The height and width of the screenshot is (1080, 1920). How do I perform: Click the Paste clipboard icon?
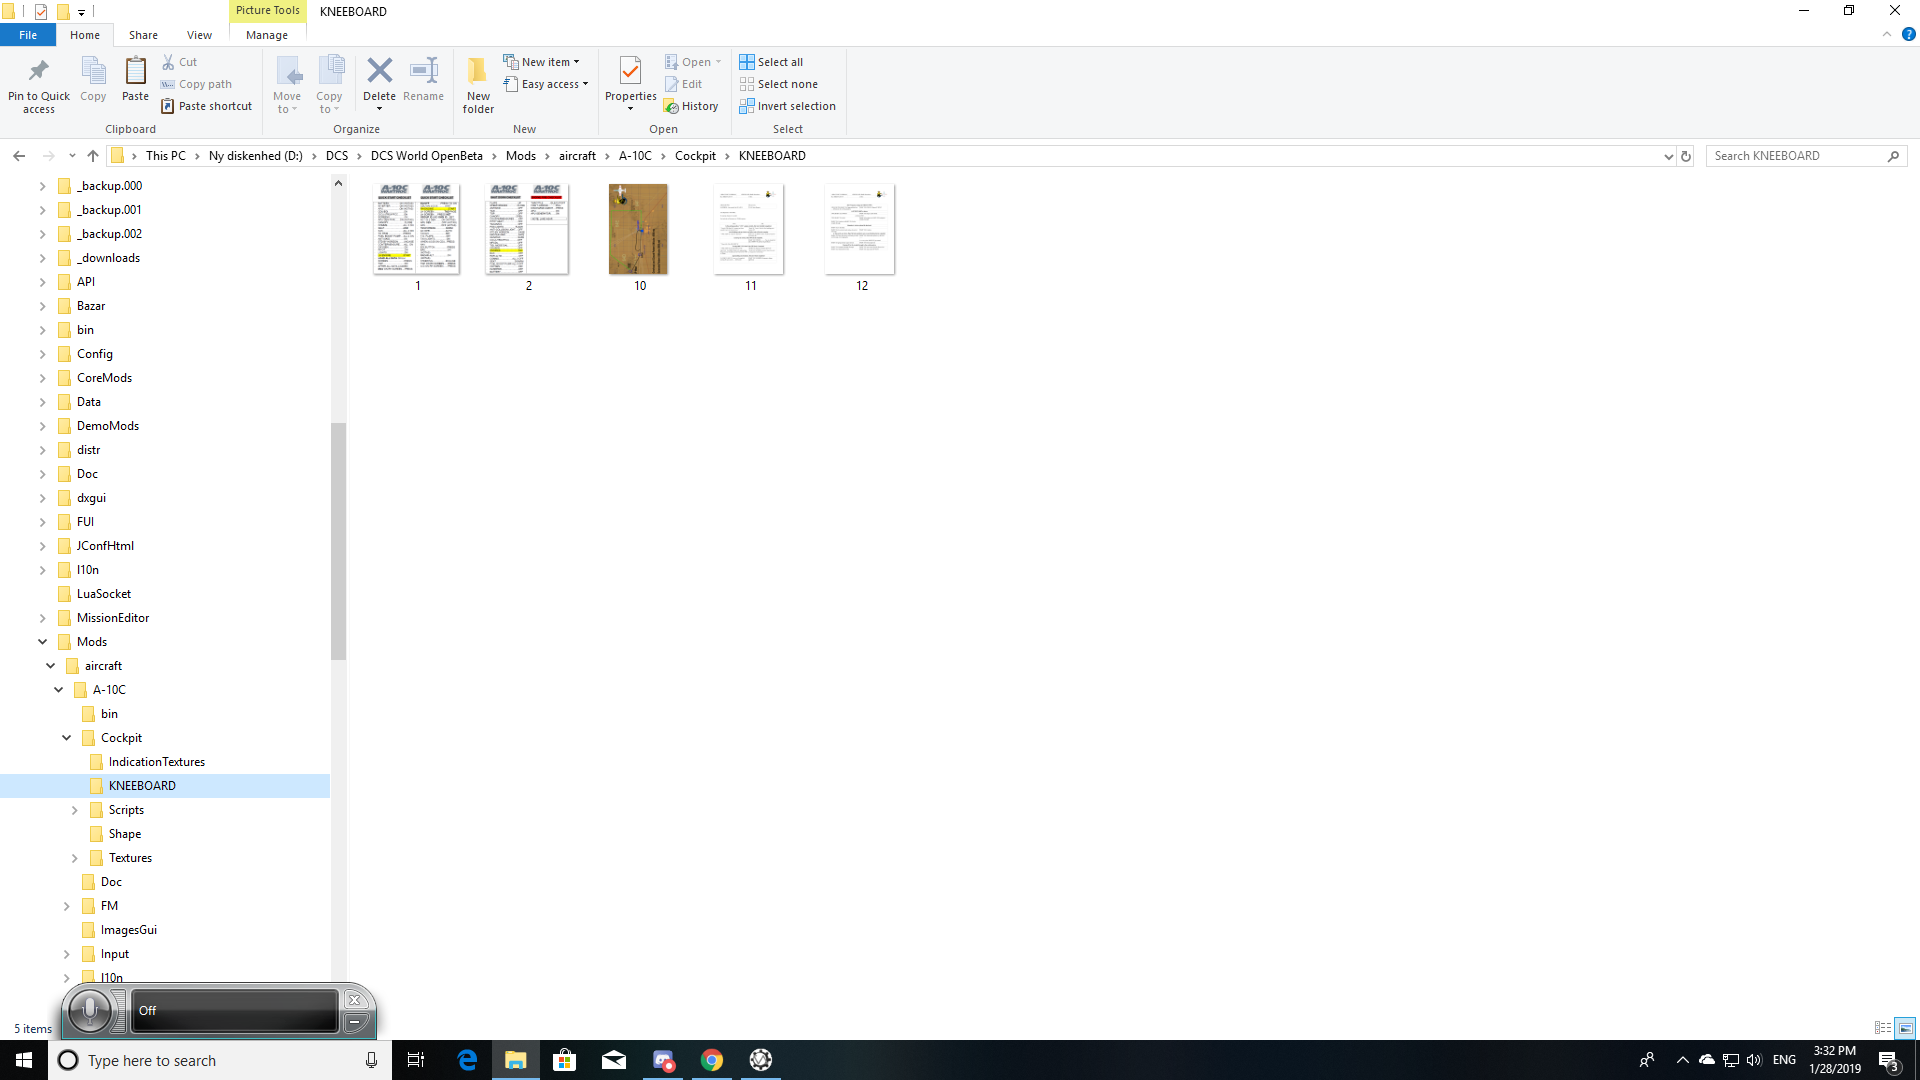point(135,71)
